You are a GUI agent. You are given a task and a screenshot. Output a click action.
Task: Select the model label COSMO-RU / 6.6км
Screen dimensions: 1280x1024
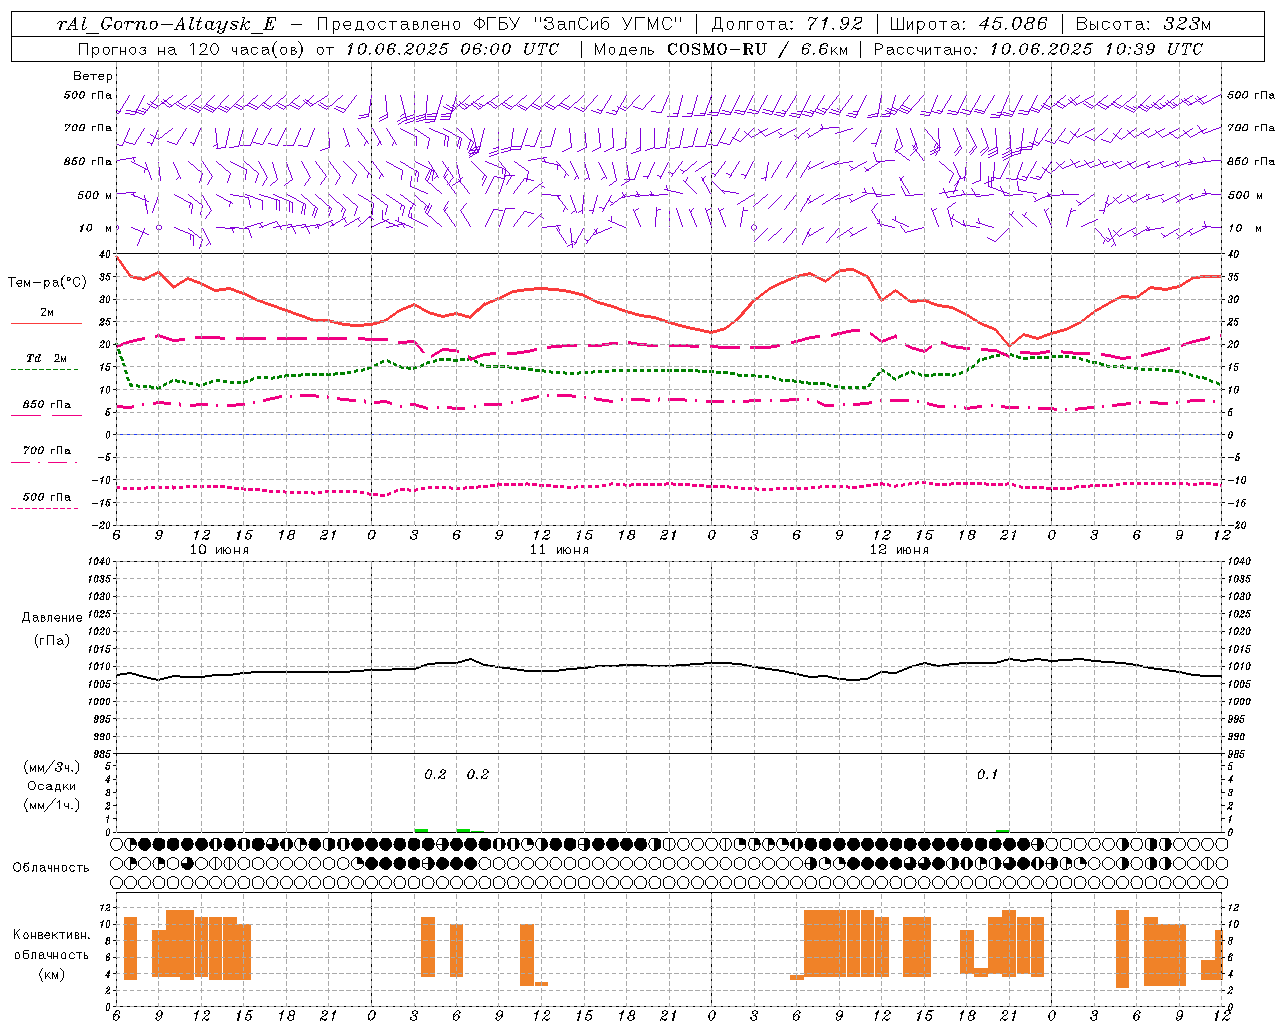757,48
